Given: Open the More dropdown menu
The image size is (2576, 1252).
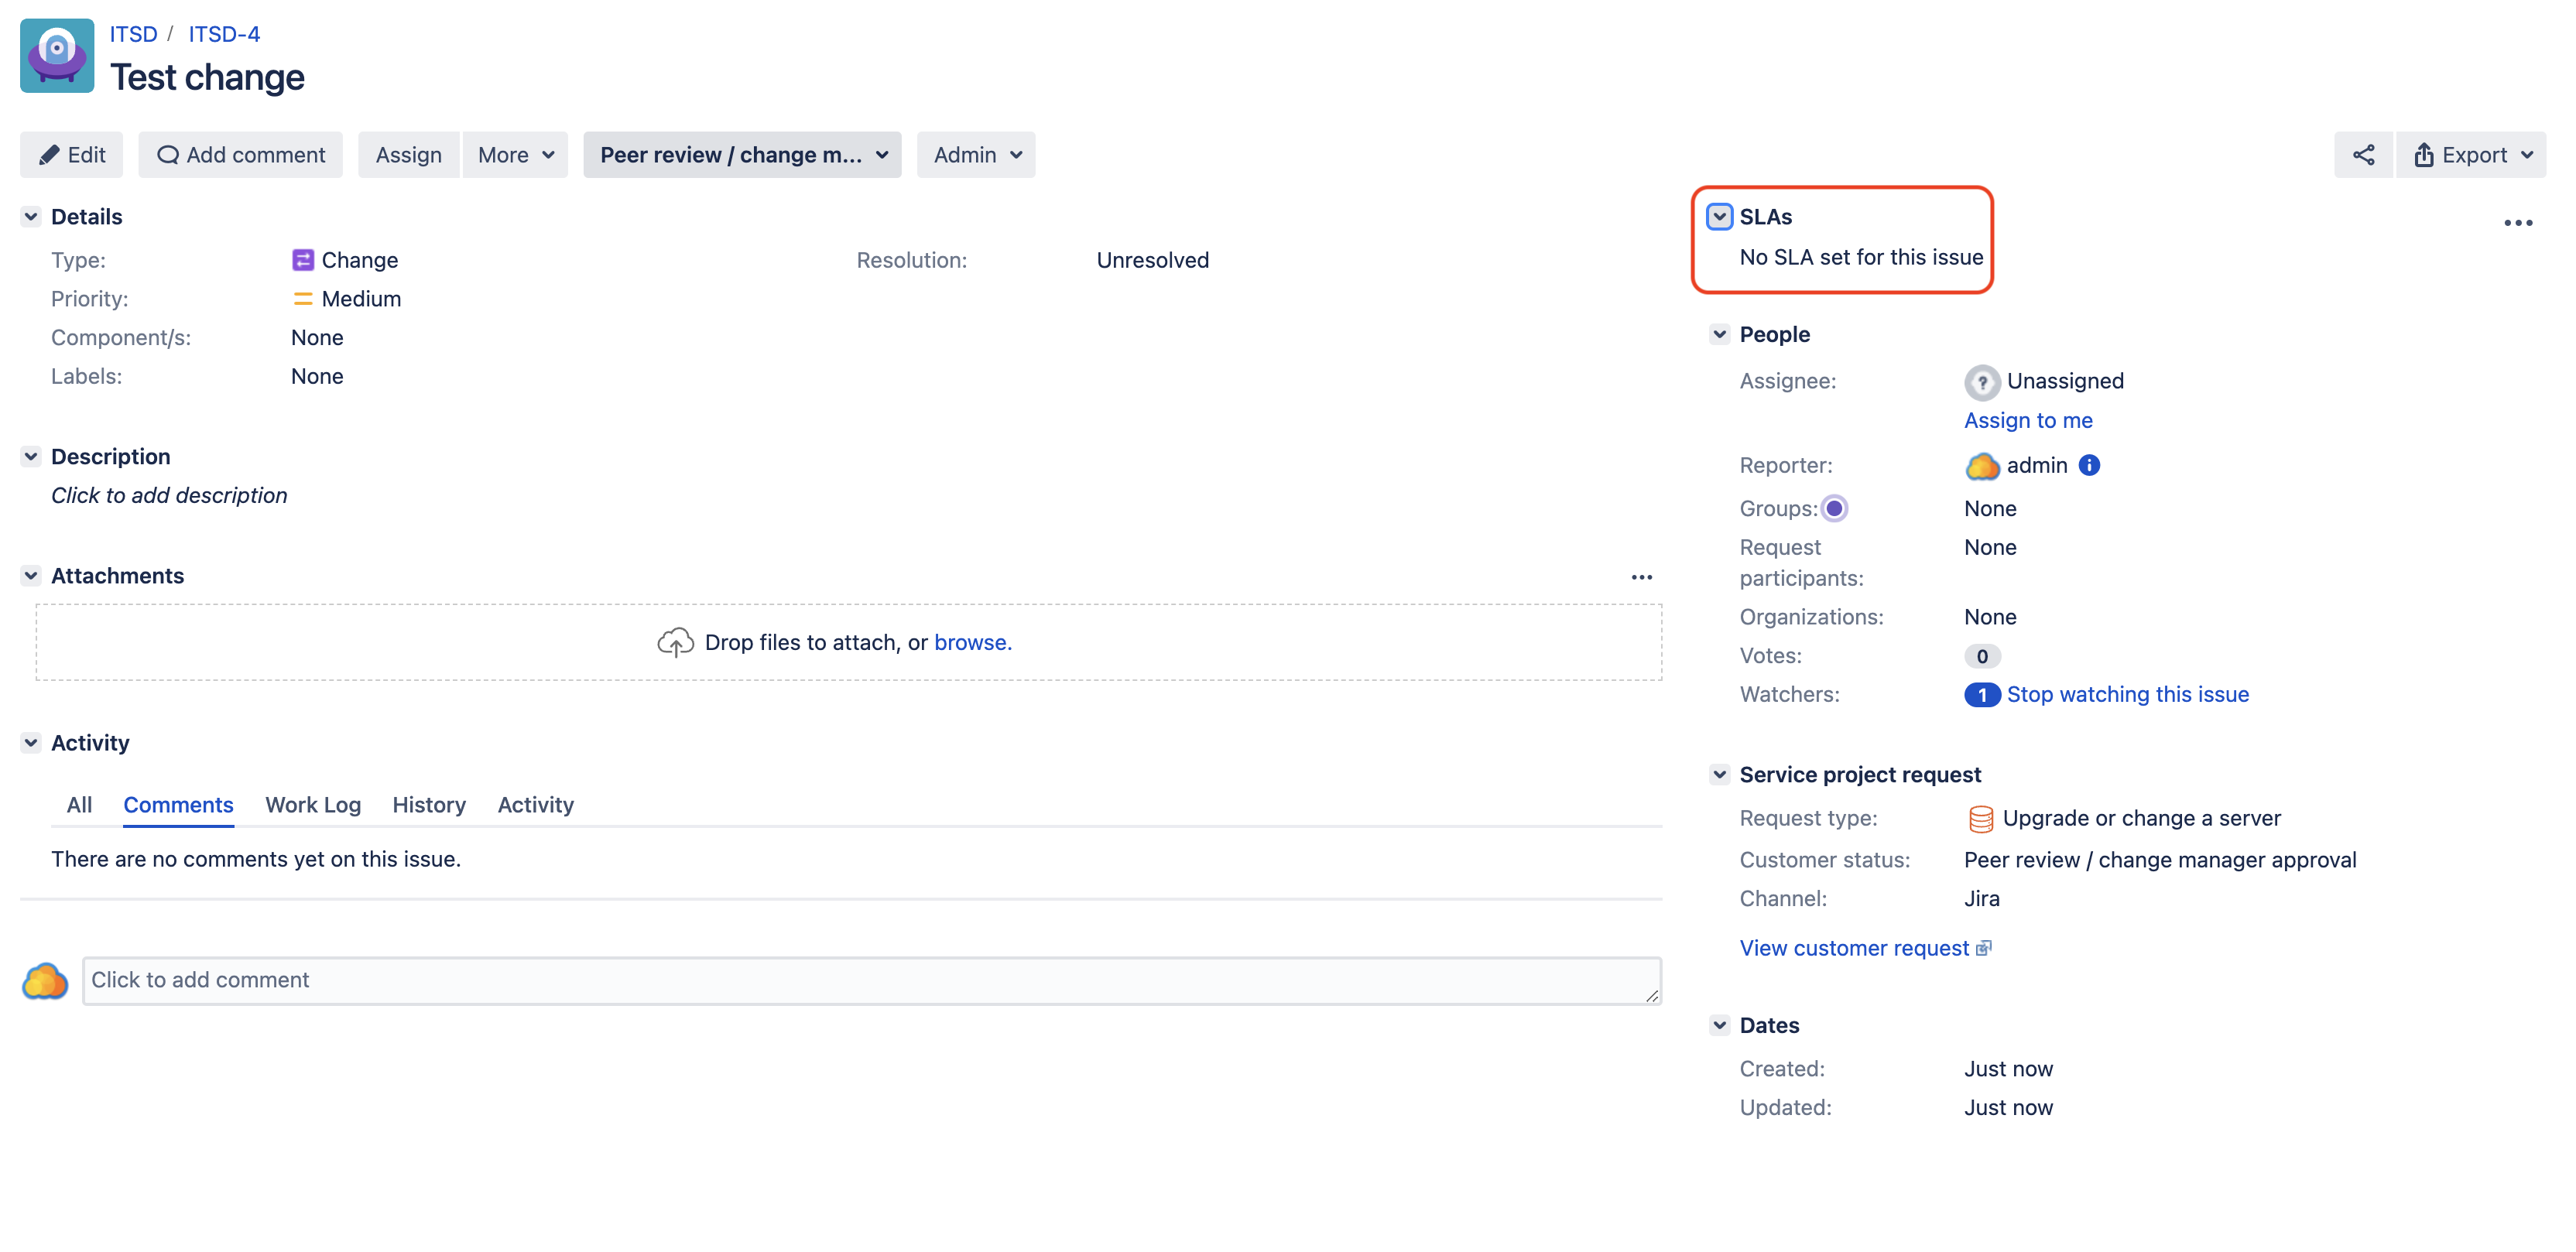Looking at the screenshot, I should [x=514, y=155].
